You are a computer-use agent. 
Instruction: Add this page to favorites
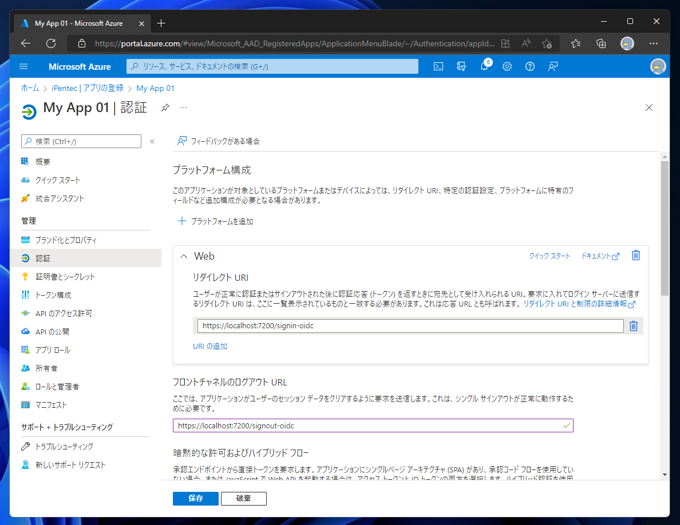click(x=547, y=43)
